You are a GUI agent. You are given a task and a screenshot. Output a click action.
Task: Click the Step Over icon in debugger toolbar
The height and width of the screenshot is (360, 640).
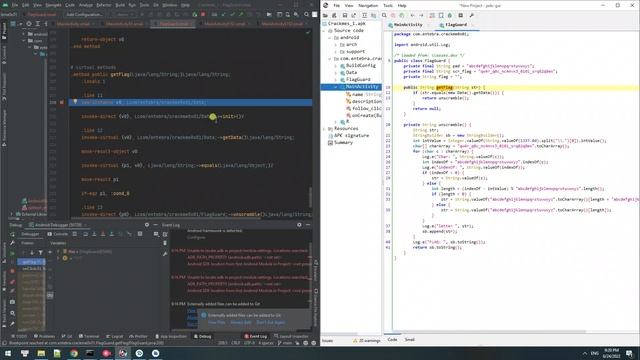click(85, 234)
